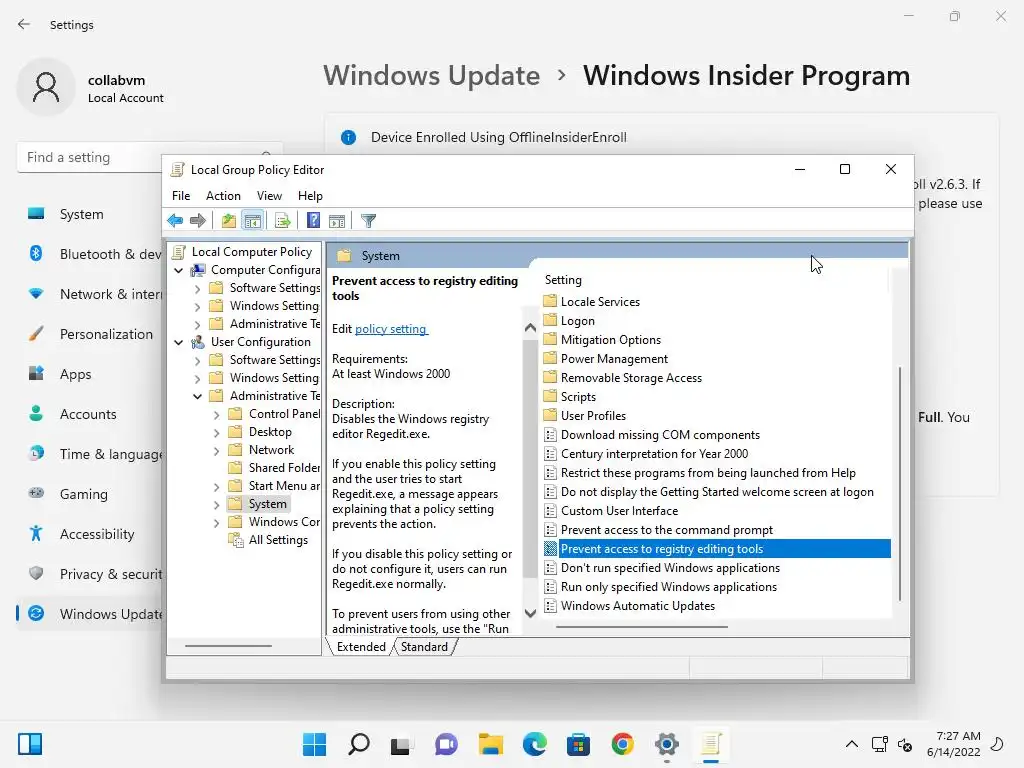Click description pane scroll up arrow
The width and height of the screenshot is (1024, 768).
pyautogui.click(x=530, y=328)
